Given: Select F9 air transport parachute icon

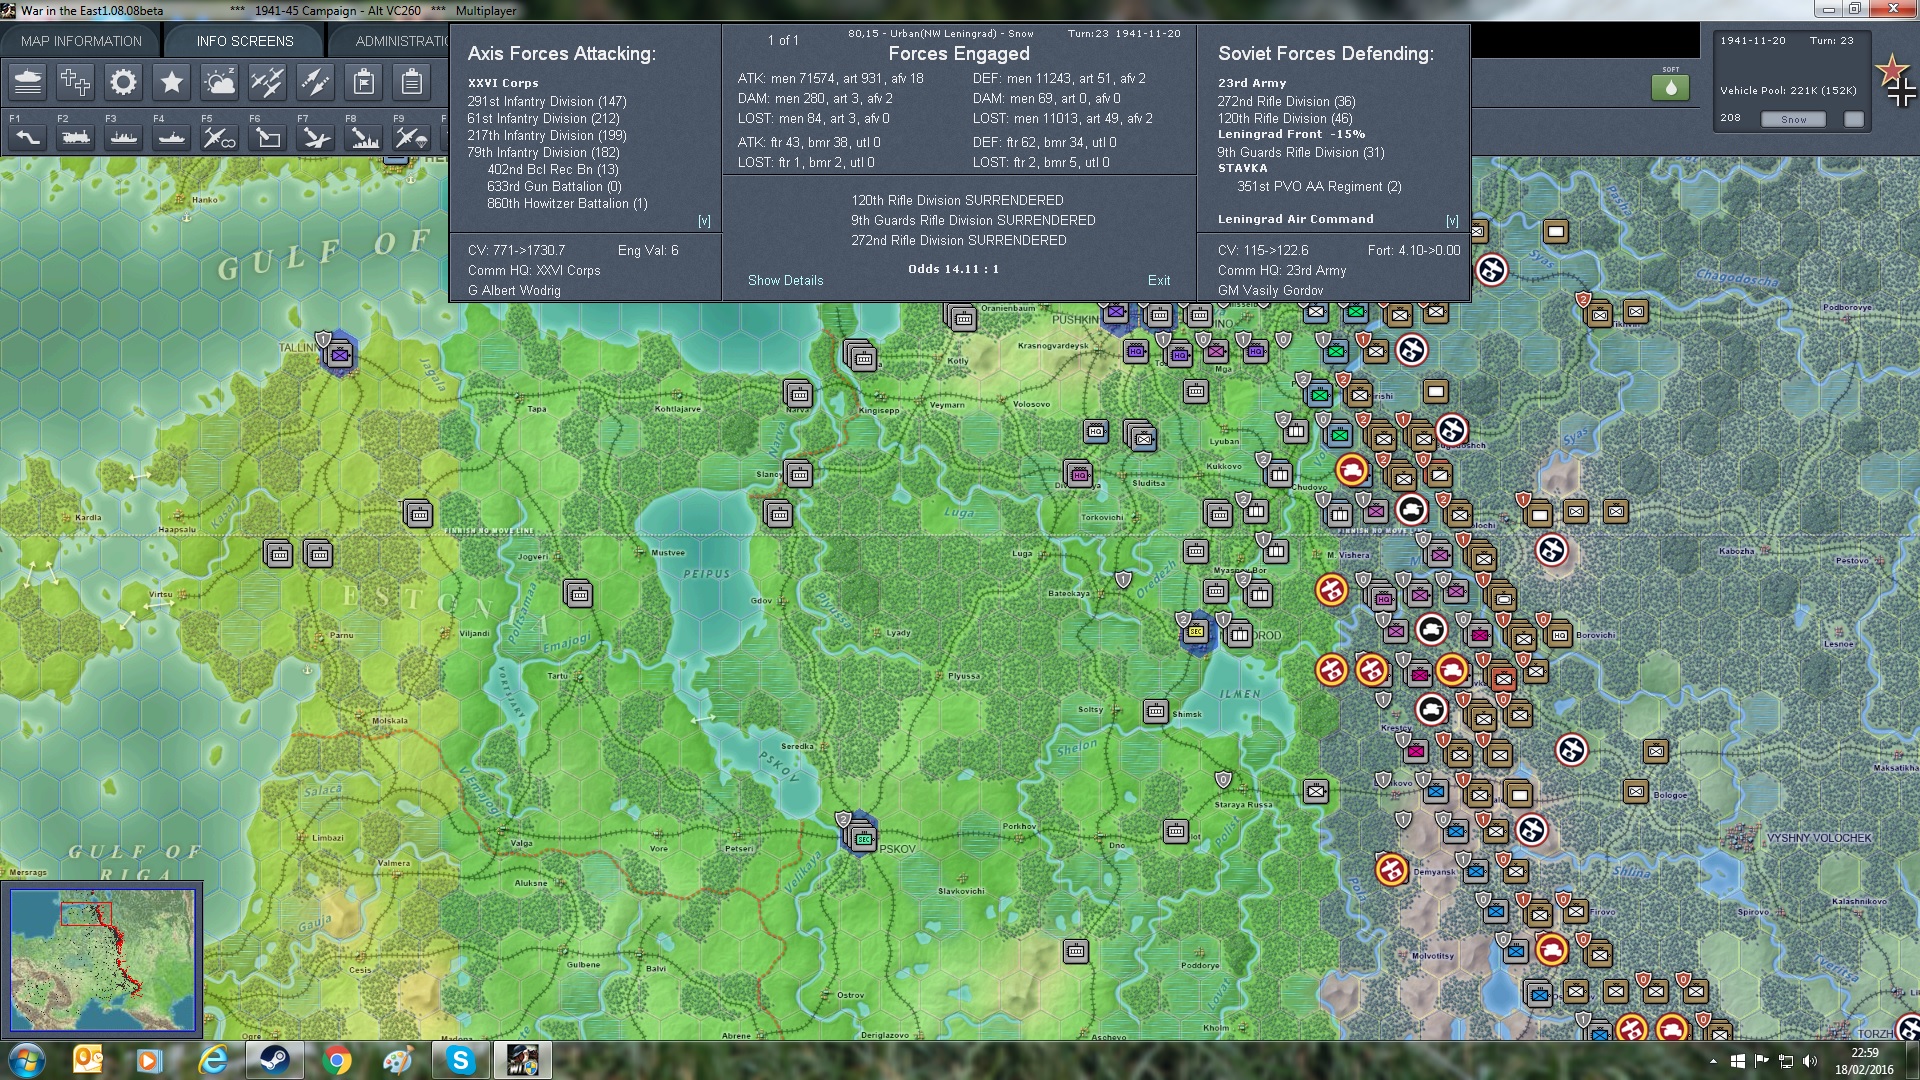Looking at the screenshot, I should (x=411, y=137).
